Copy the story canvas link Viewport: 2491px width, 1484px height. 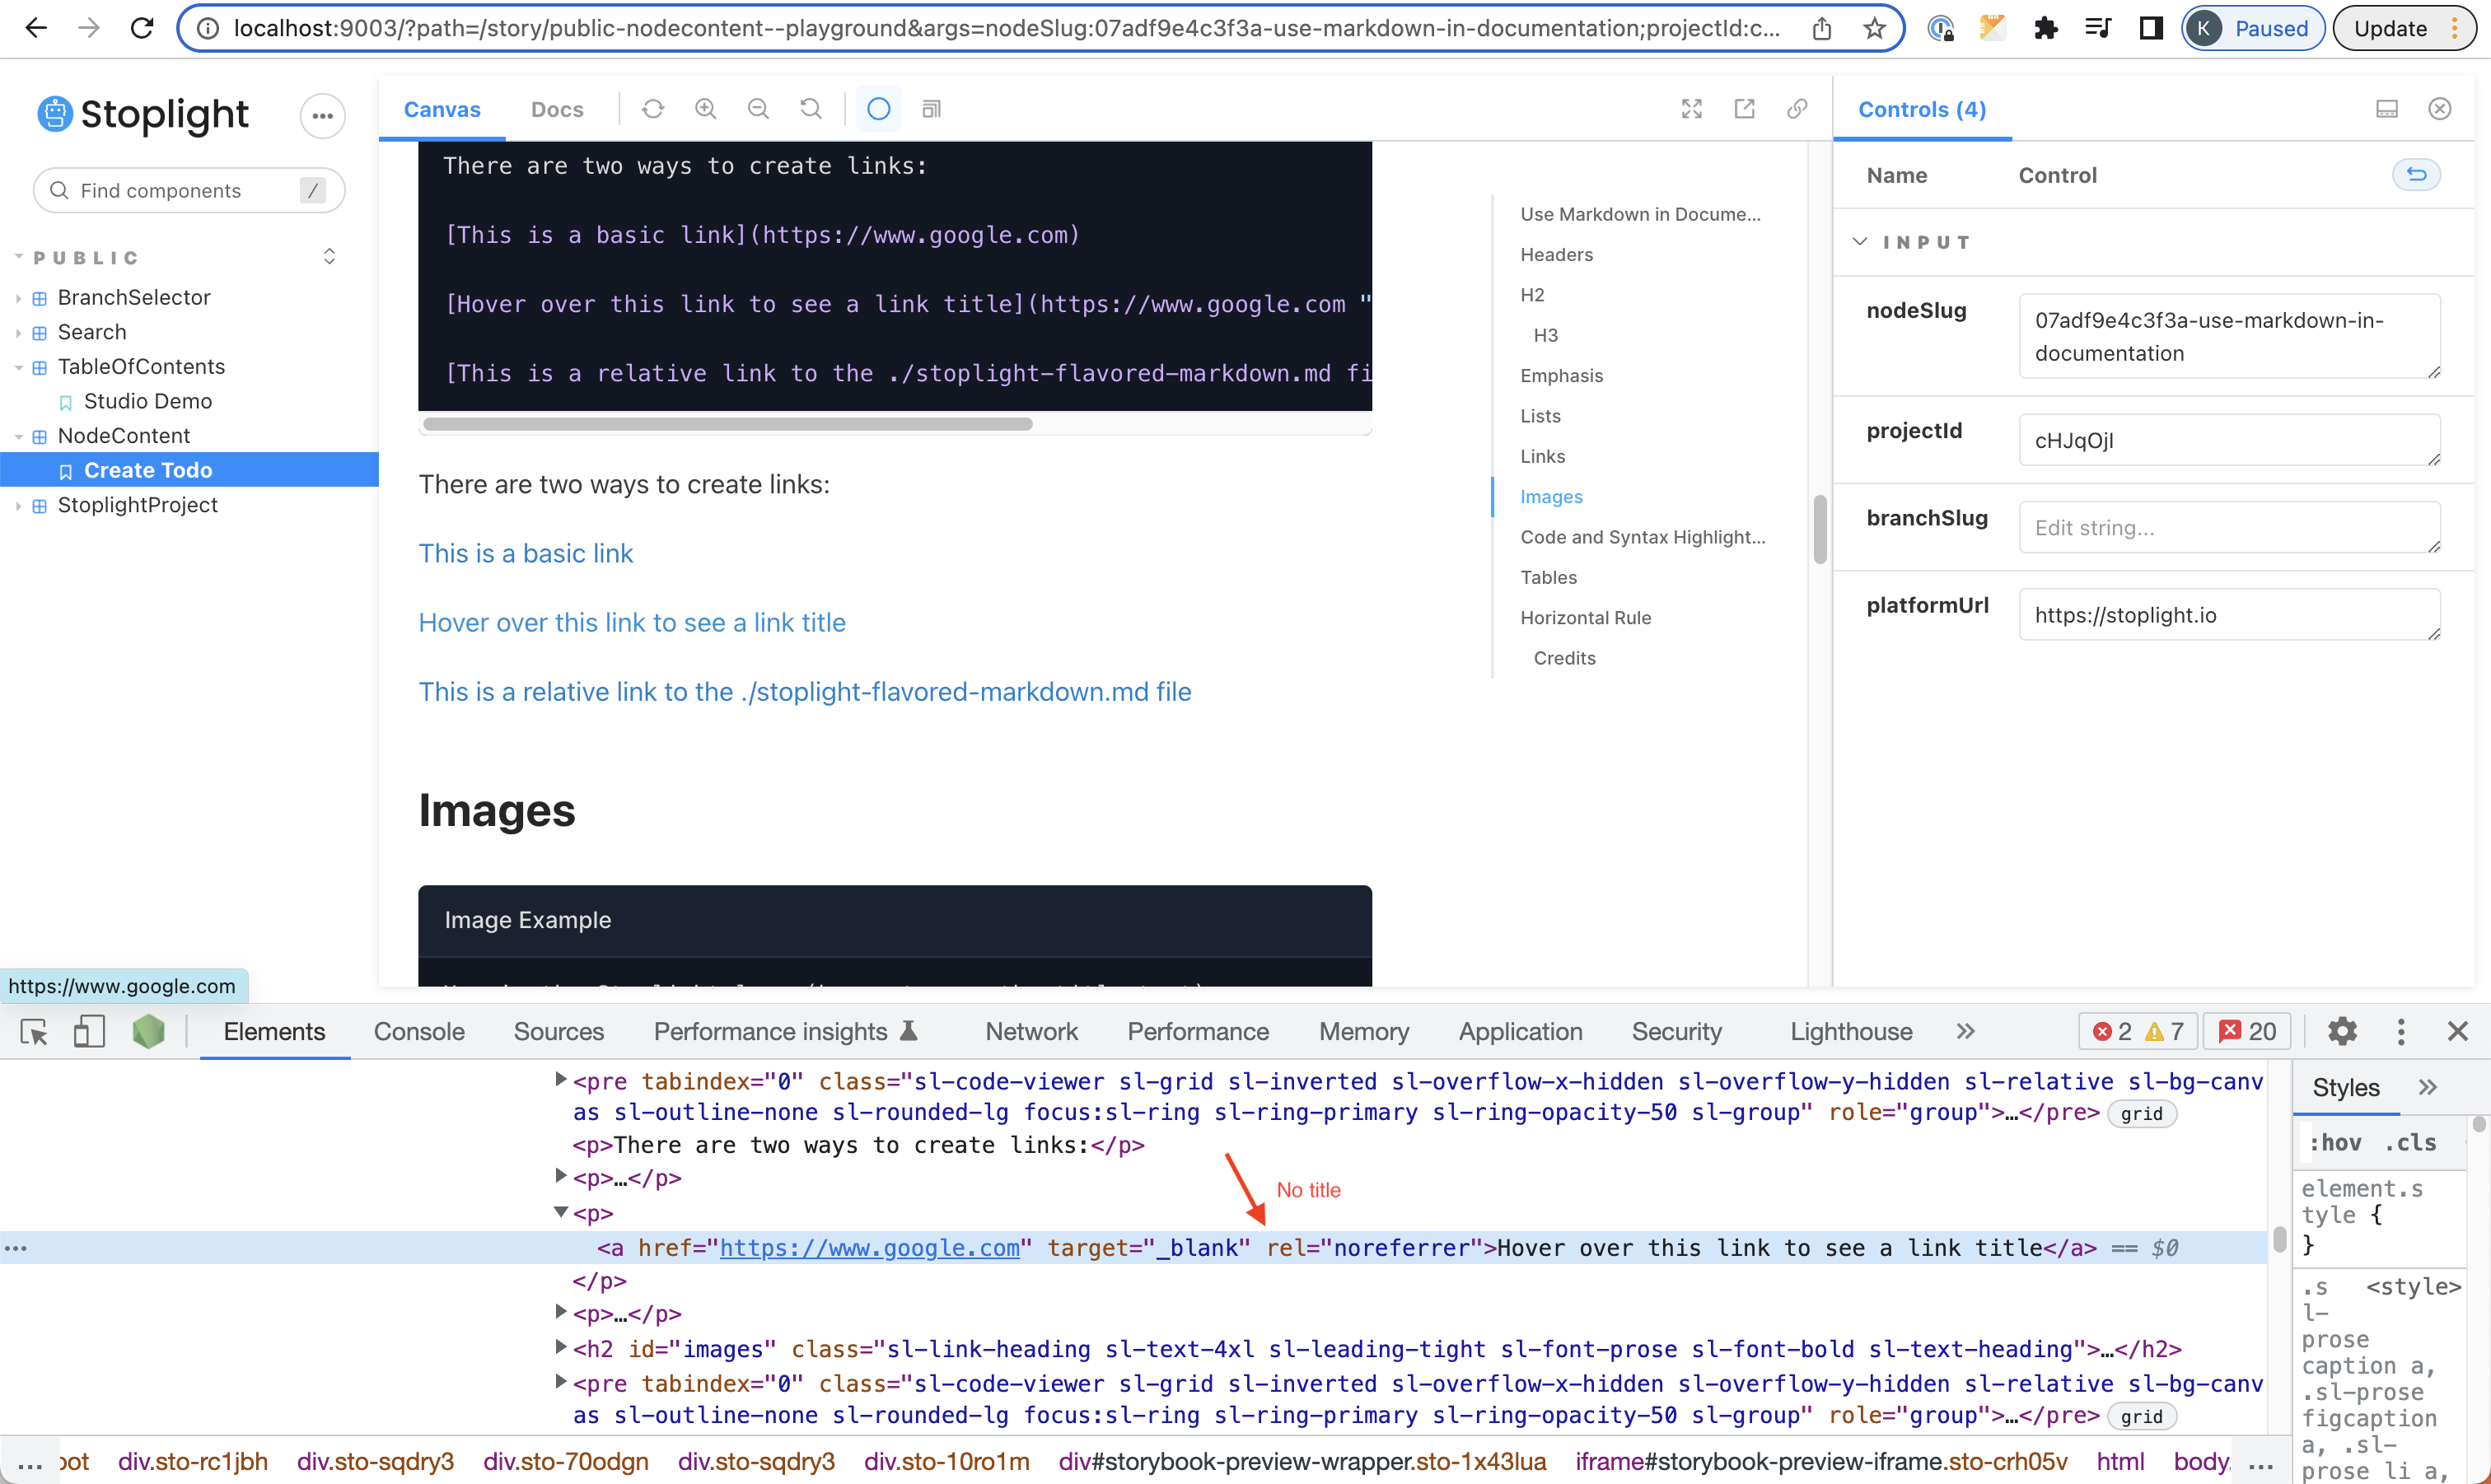[1797, 108]
